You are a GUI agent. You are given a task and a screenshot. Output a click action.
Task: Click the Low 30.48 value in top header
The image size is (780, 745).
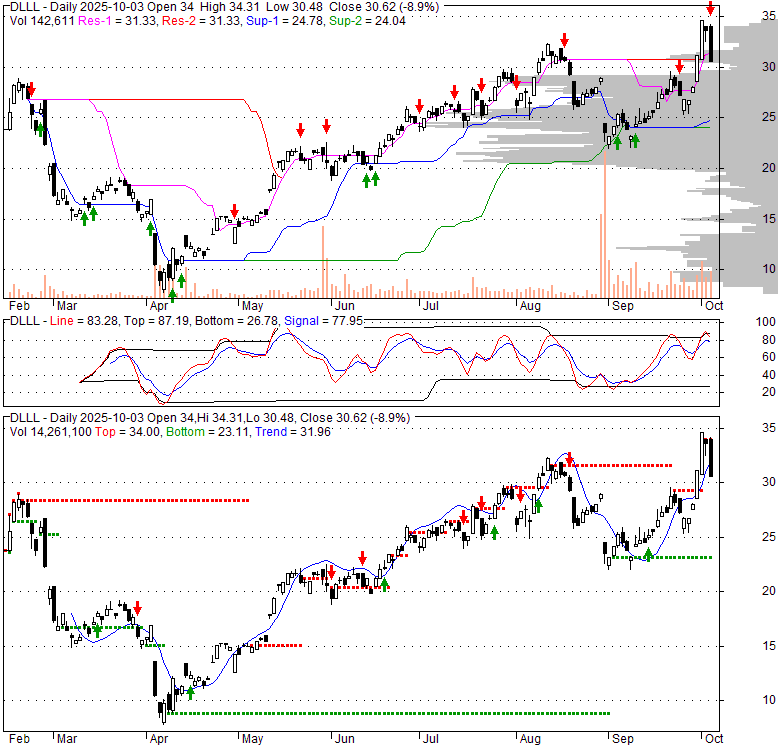[294, 7]
